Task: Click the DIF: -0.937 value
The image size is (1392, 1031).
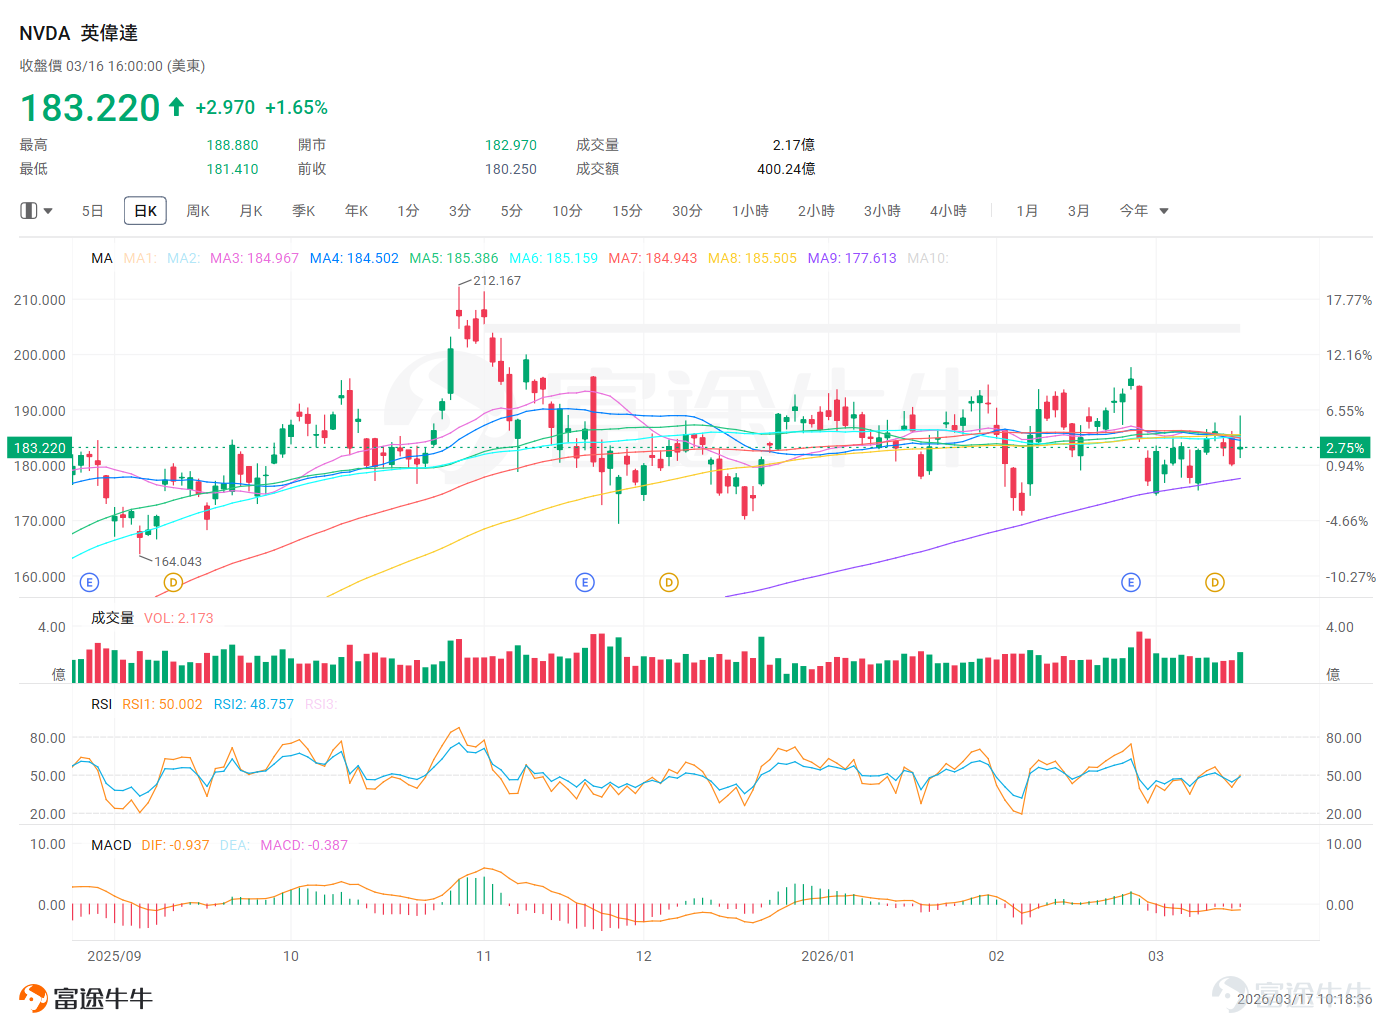Action: 176,845
